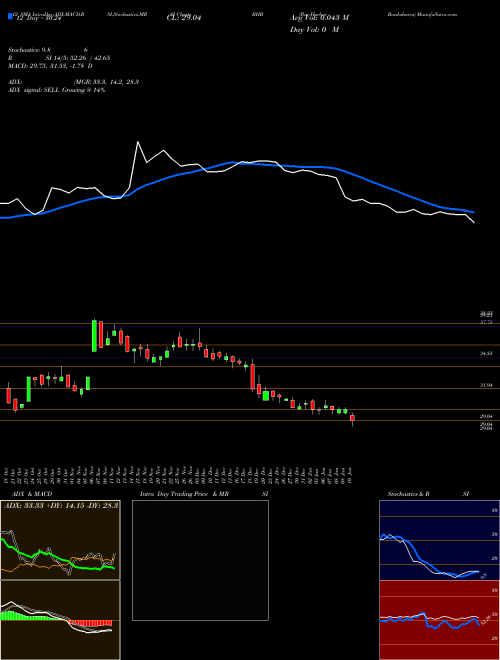Screen dimensions: 500x660
Task: Click the last red candlestick on the chart
Action: pyautogui.click(x=352, y=418)
